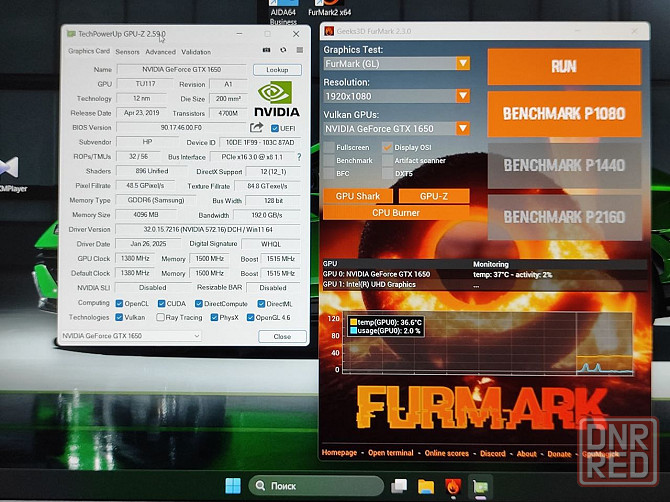Open FurMark2 x64 desktop shortcut

tap(329, 9)
